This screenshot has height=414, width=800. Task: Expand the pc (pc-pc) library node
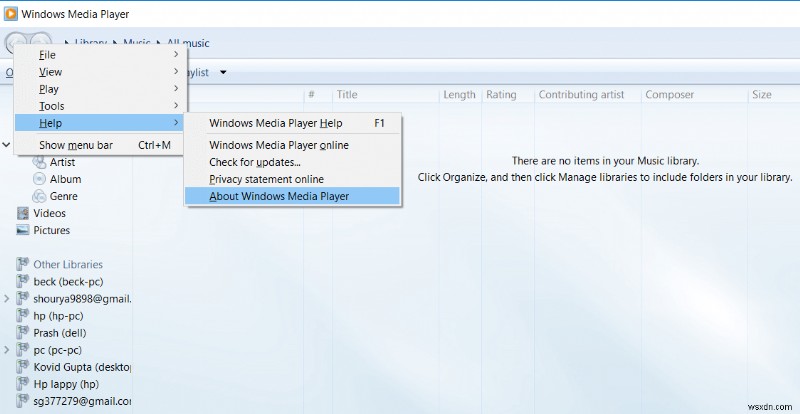7,350
